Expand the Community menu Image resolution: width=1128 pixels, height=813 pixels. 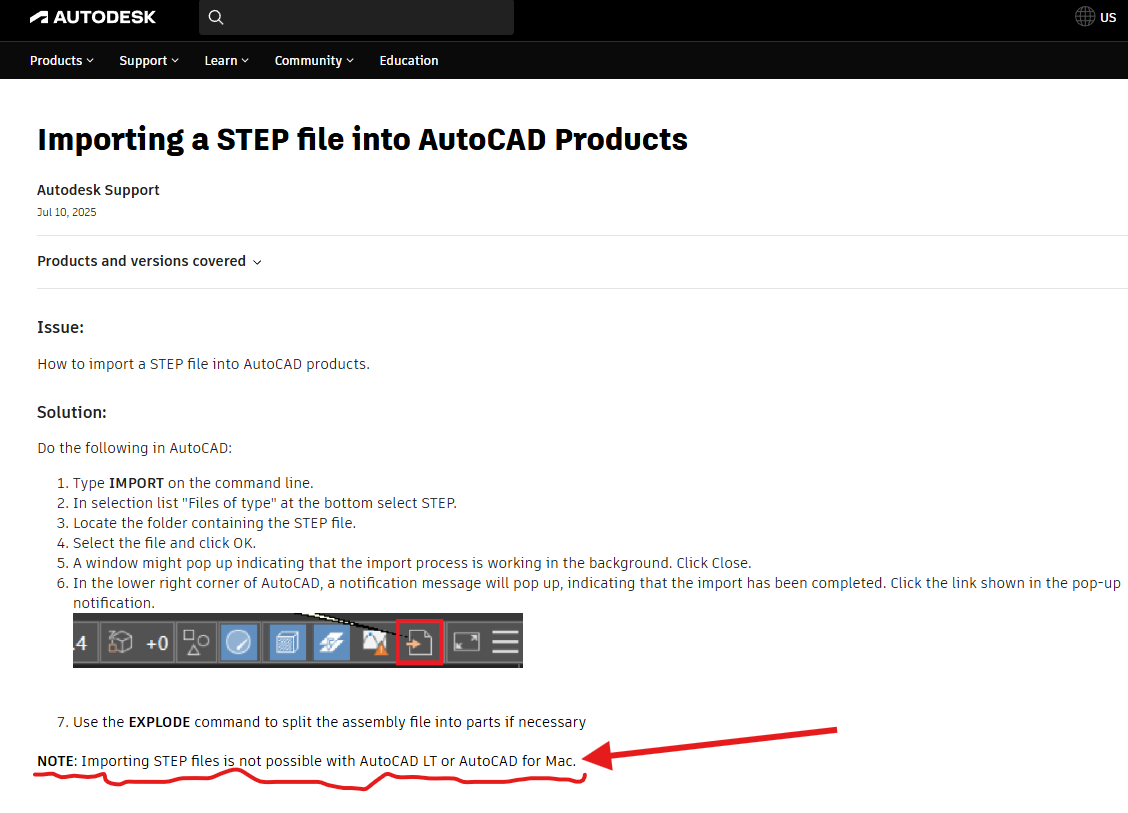pyautogui.click(x=314, y=60)
